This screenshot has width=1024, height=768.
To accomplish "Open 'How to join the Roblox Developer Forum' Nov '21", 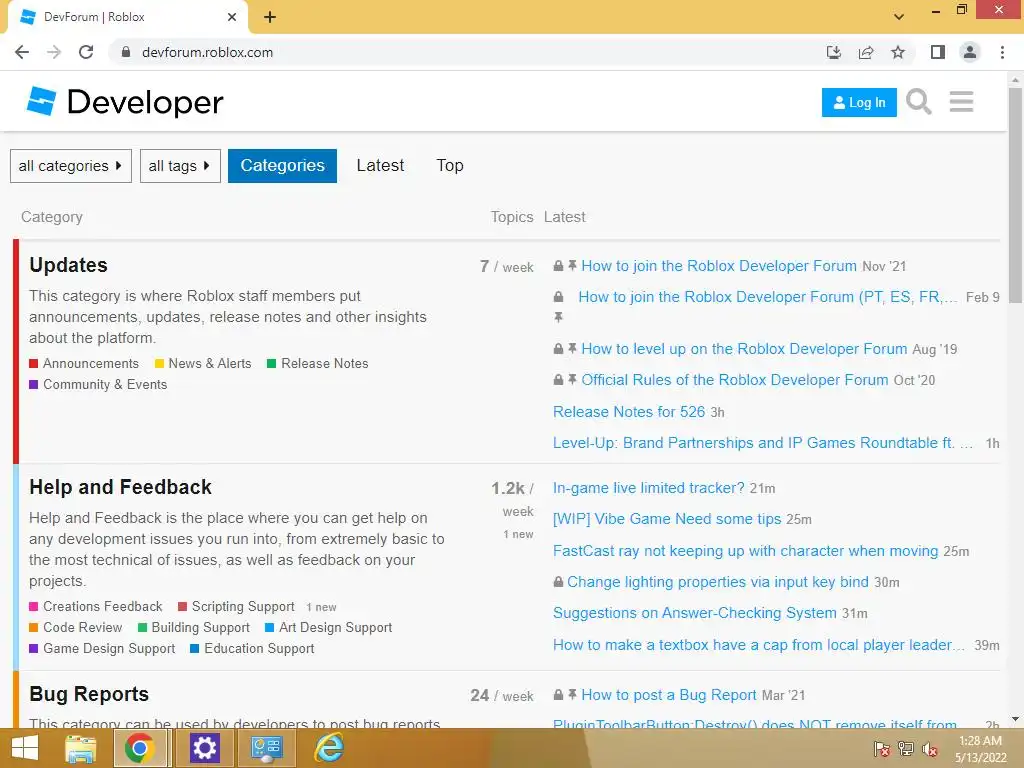I will [719, 266].
